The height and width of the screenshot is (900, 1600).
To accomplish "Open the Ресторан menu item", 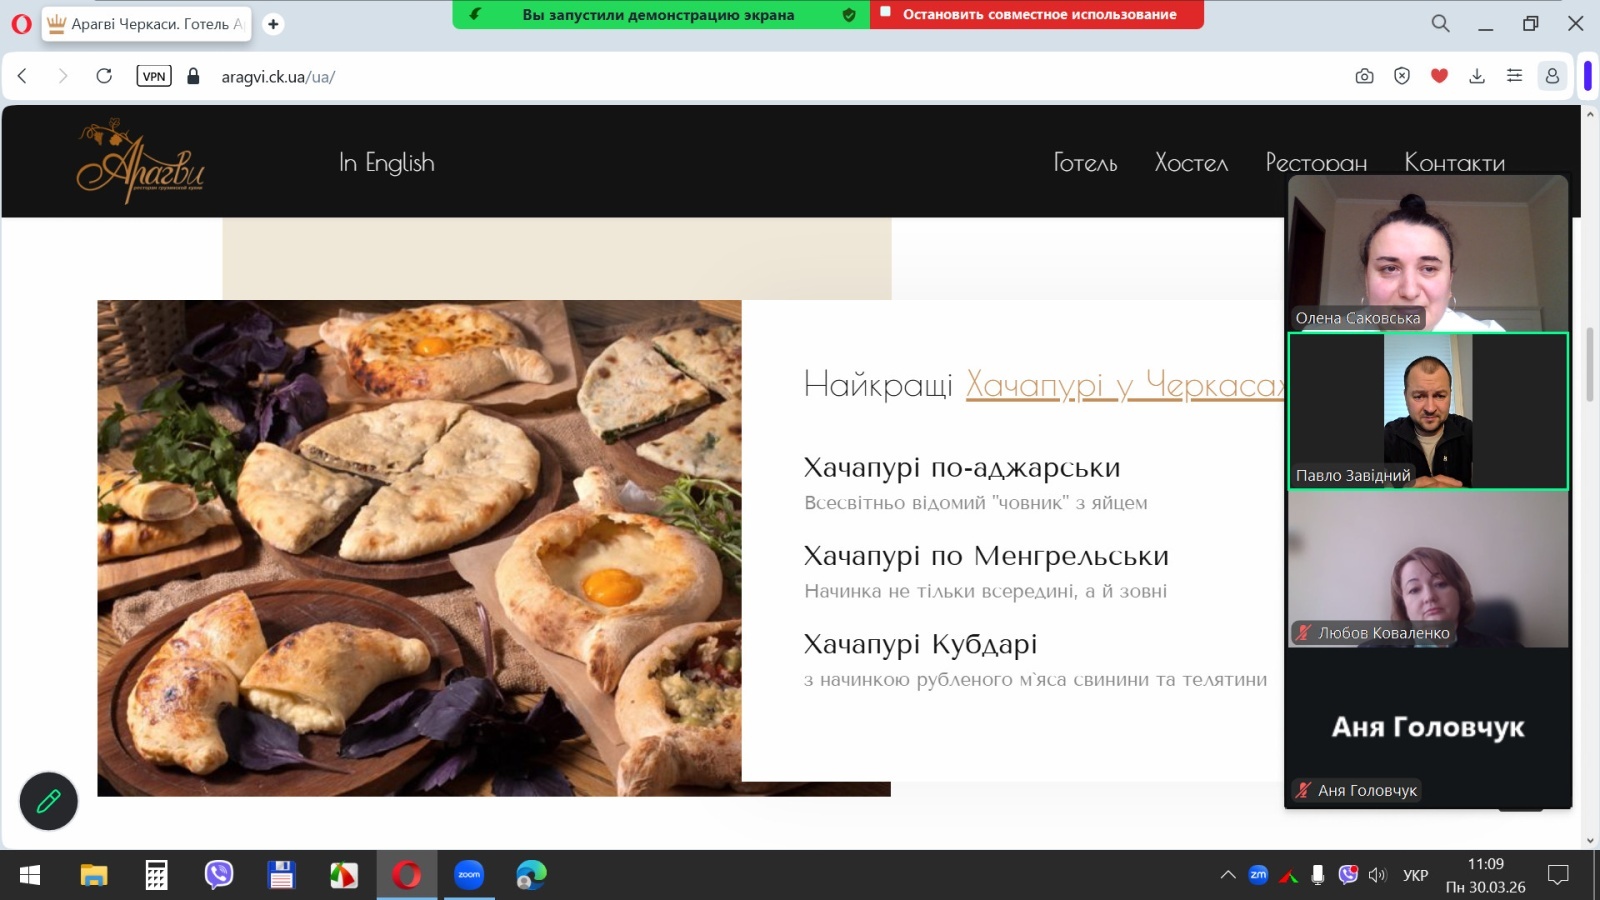I will coord(1316,162).
